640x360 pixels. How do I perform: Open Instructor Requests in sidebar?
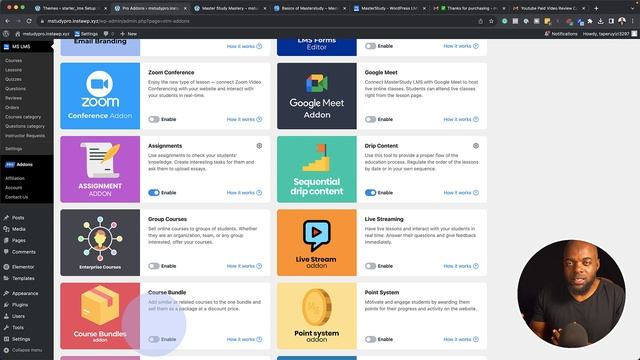pos(25,136)
